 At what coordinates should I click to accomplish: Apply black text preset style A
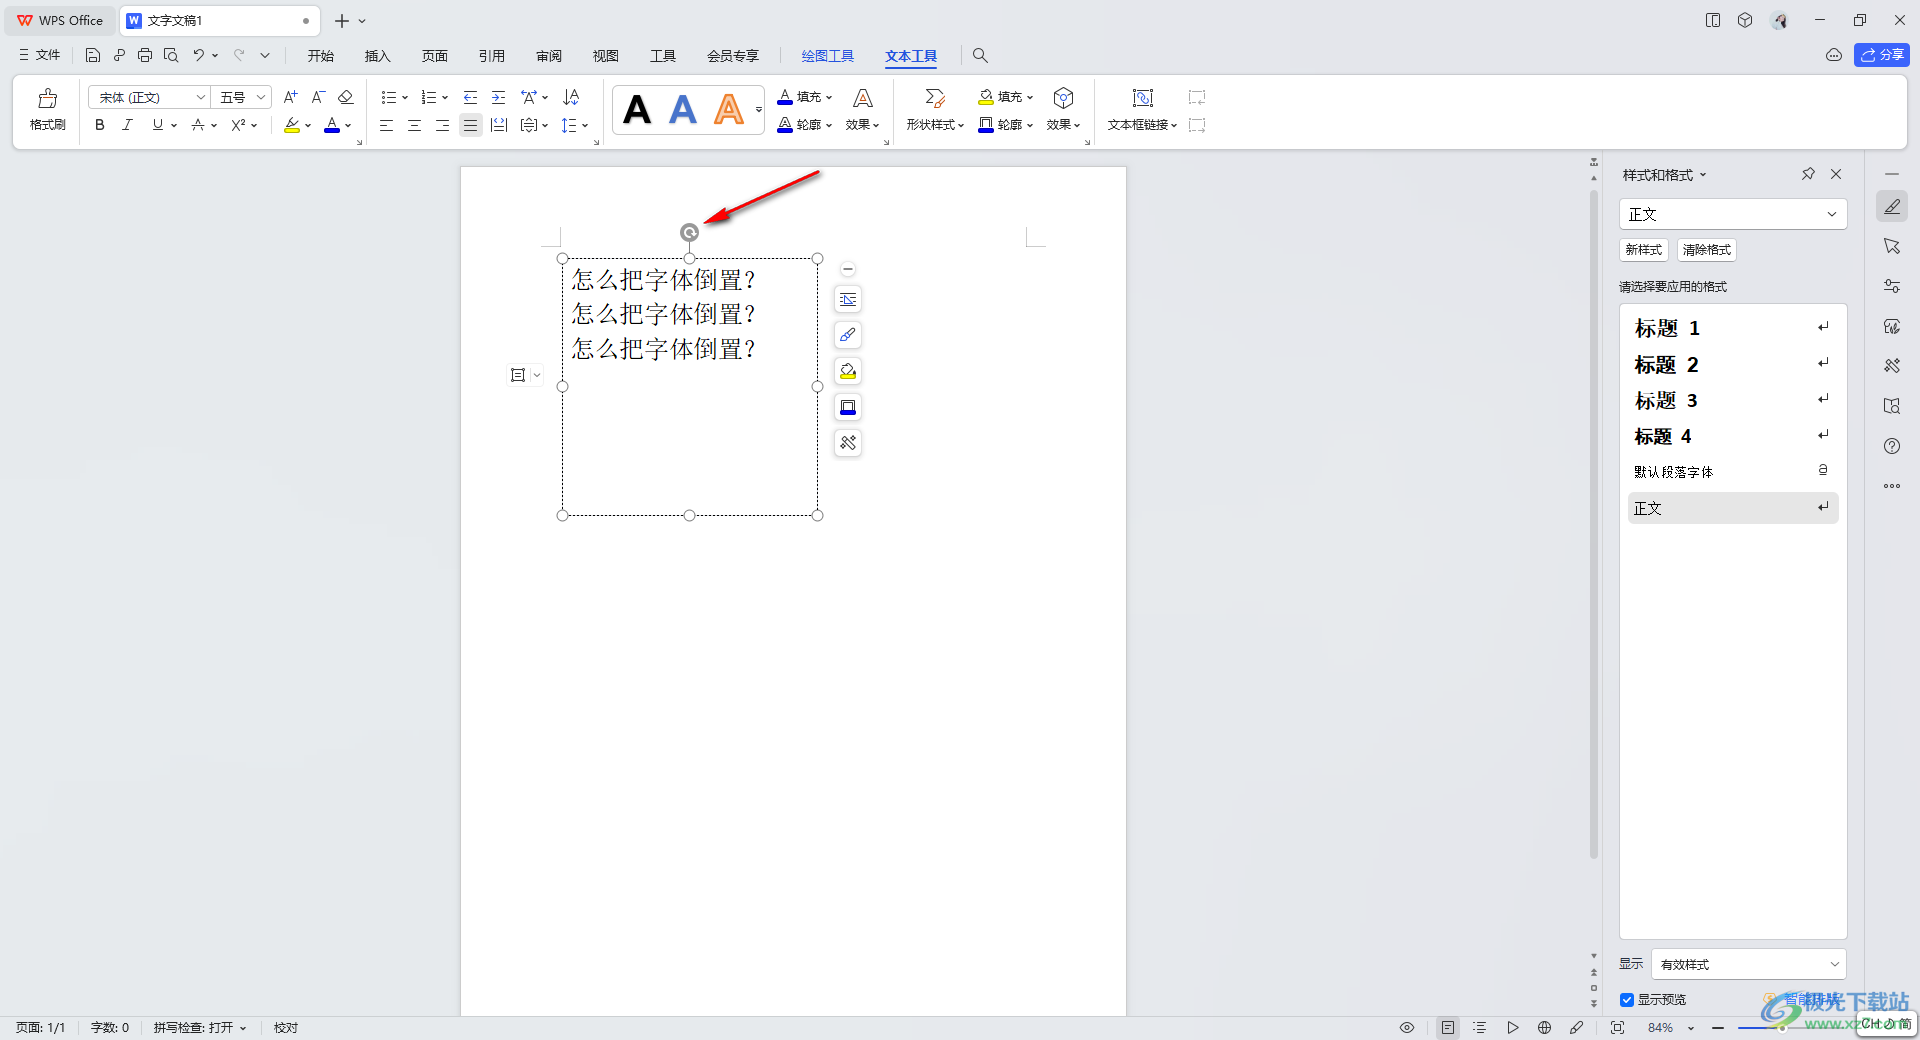point(637,109)
